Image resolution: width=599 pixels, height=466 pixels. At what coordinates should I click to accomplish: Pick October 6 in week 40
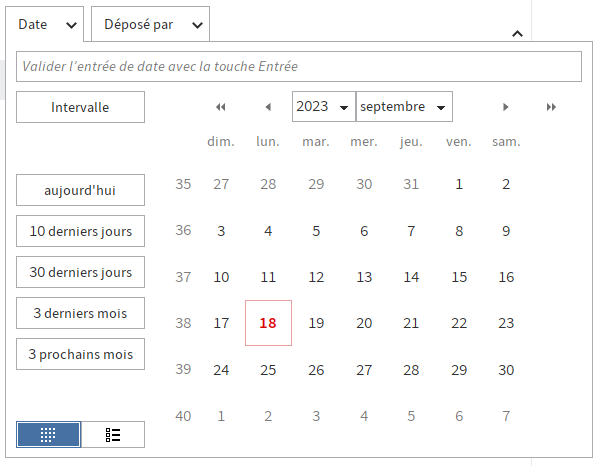(459, 416)
